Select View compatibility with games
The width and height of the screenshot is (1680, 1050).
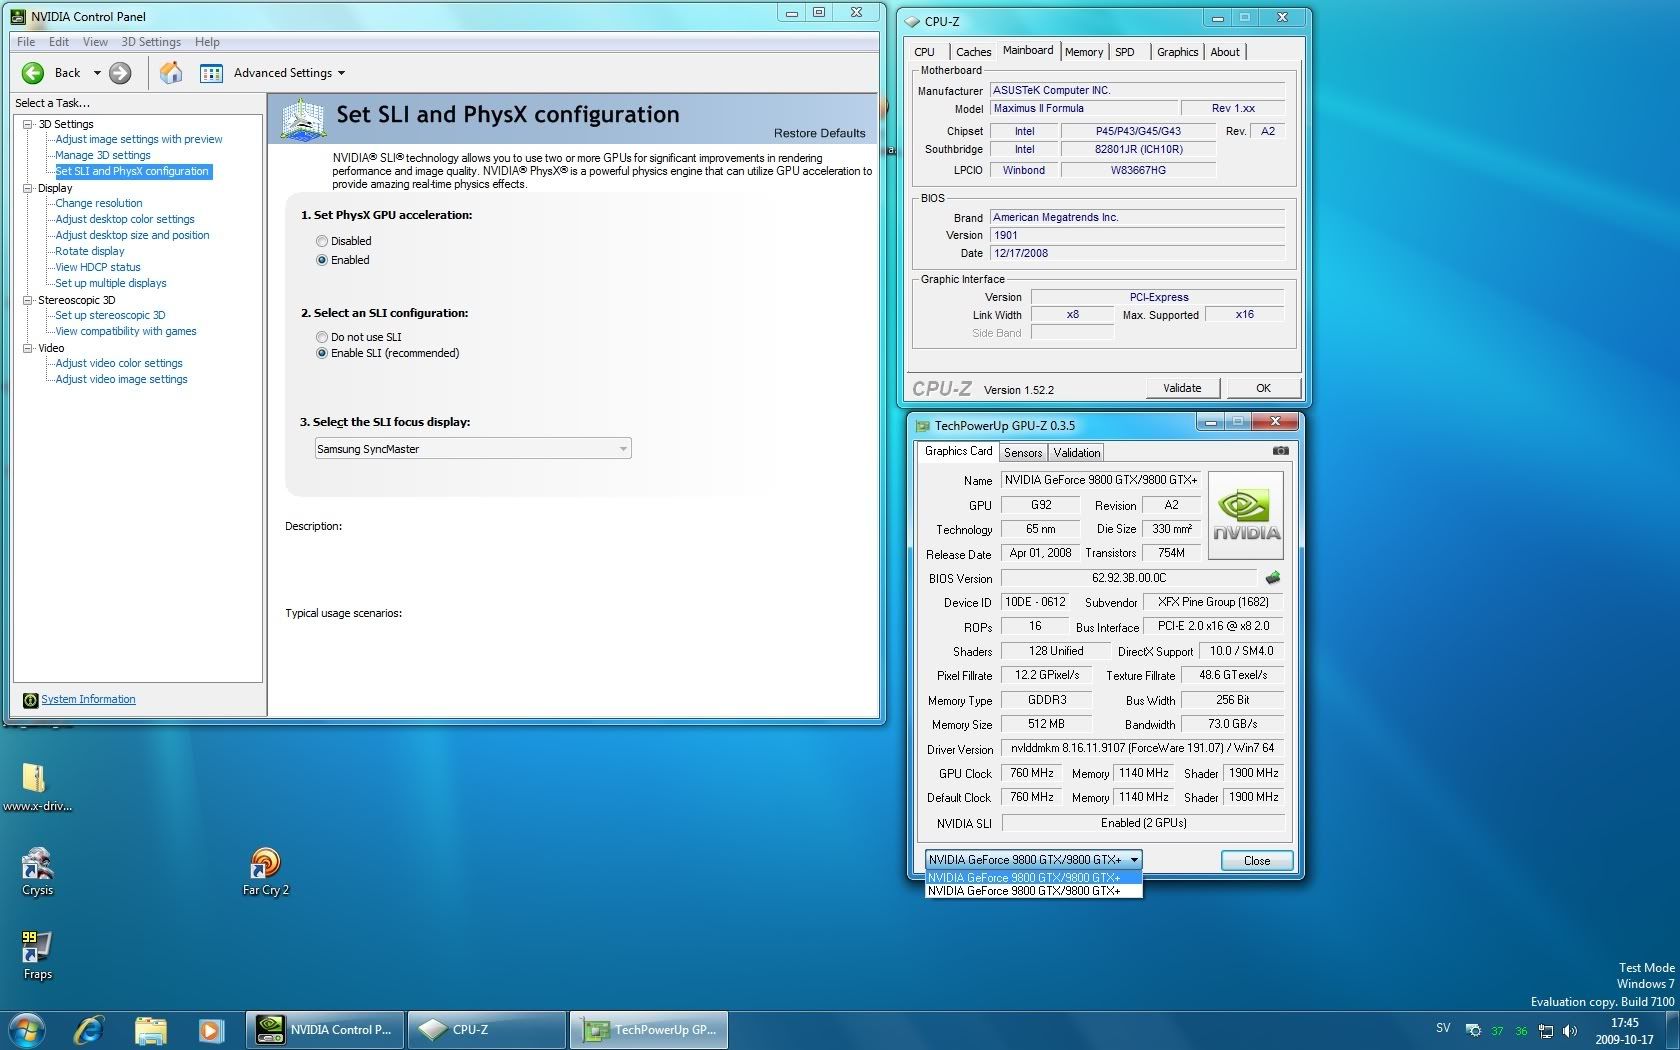126,331
